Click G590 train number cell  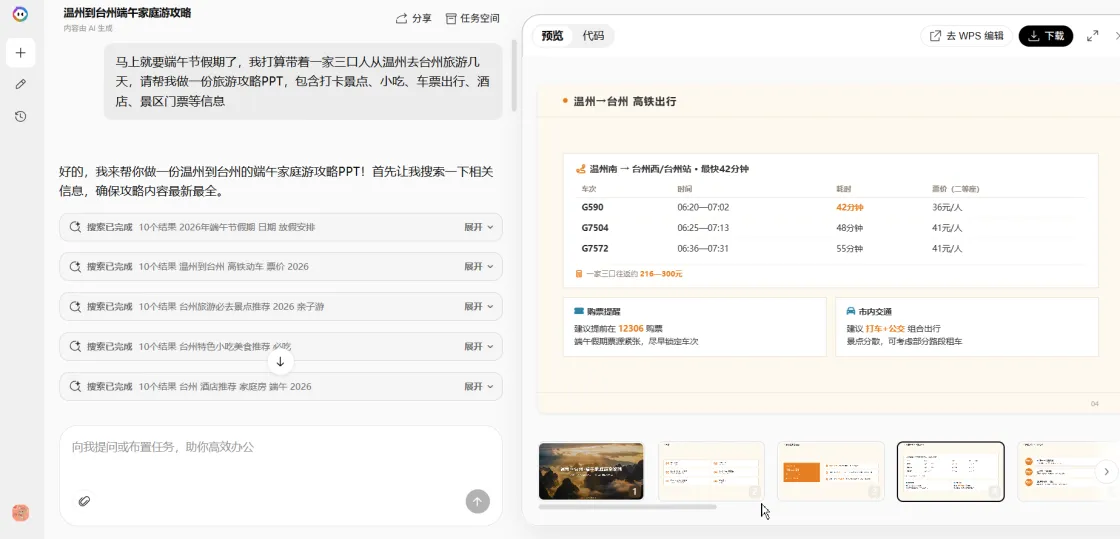tap(594, 208)
